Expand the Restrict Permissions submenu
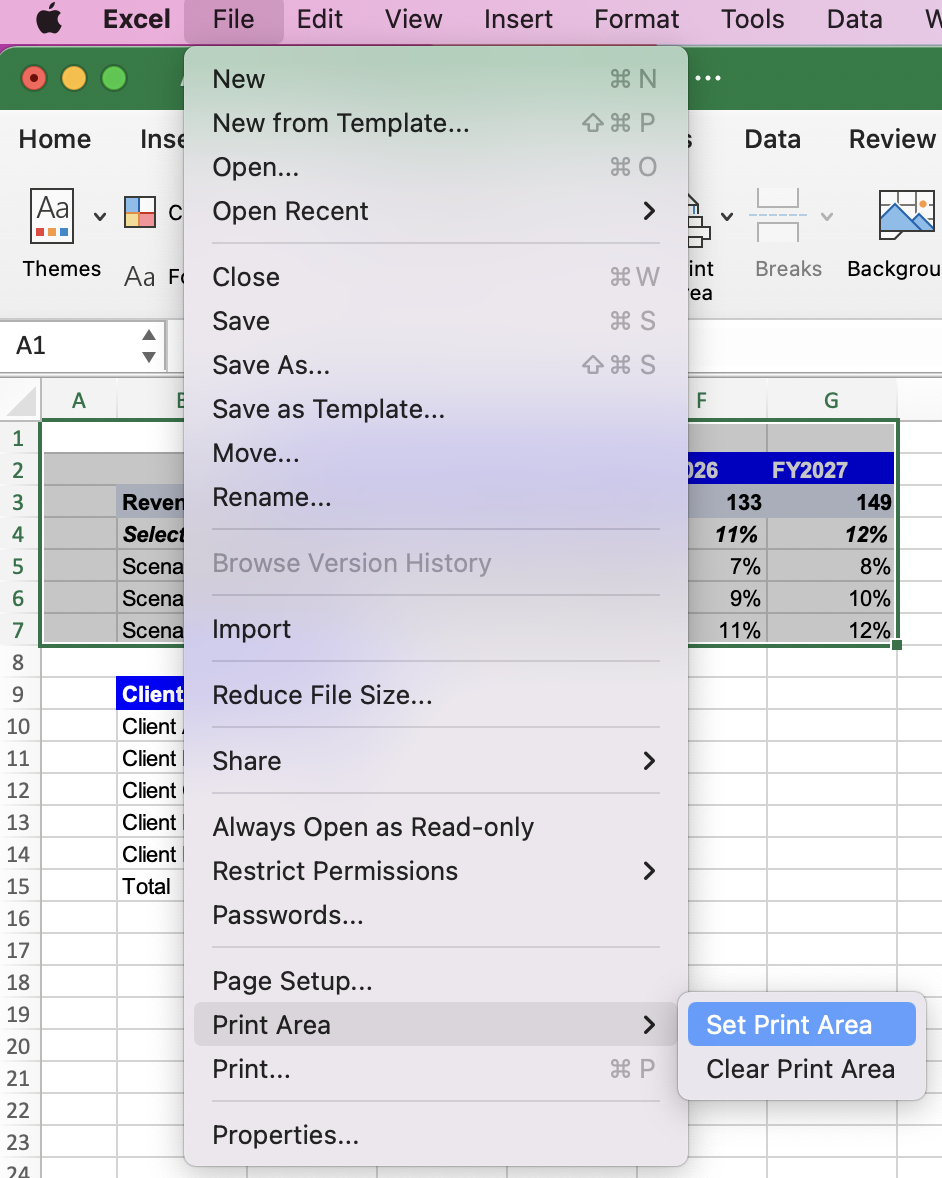 649,871
